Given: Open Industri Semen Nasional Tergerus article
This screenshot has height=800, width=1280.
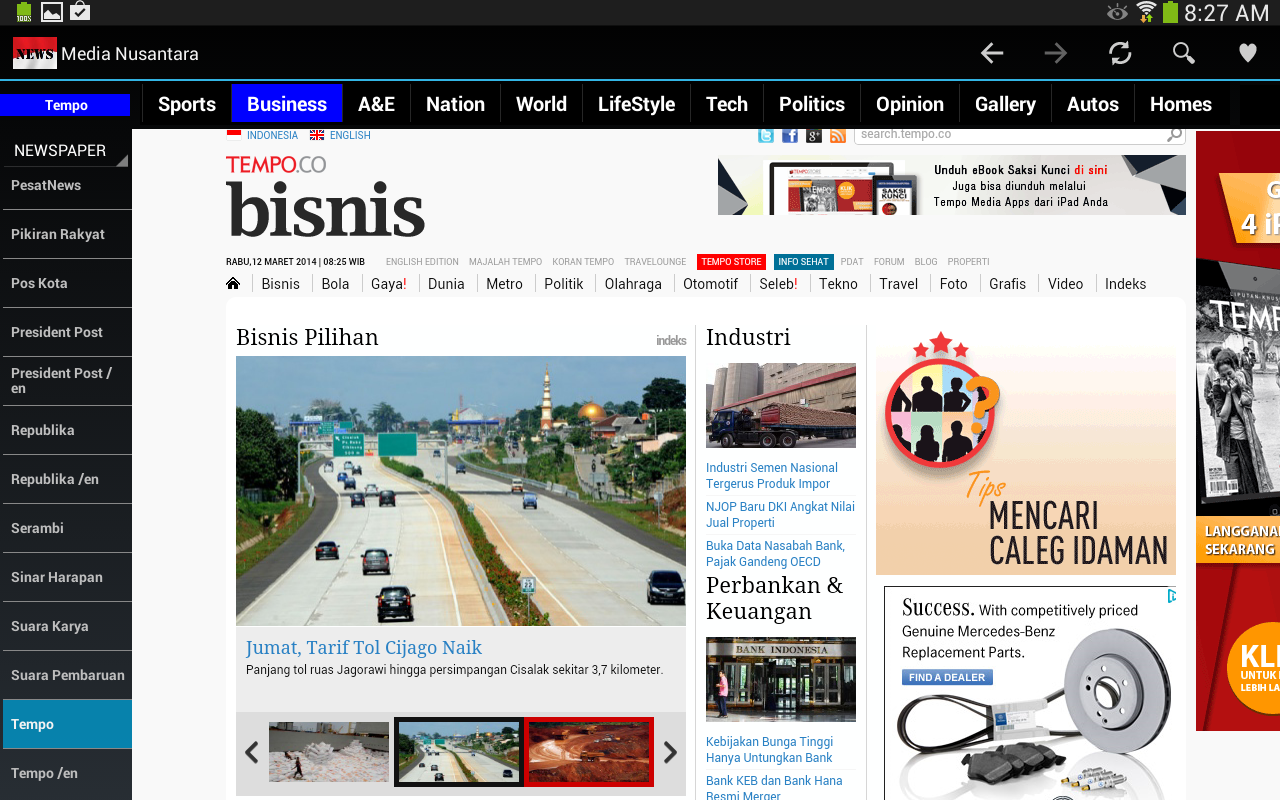Looking at the screenshot, I should [772, 475].
